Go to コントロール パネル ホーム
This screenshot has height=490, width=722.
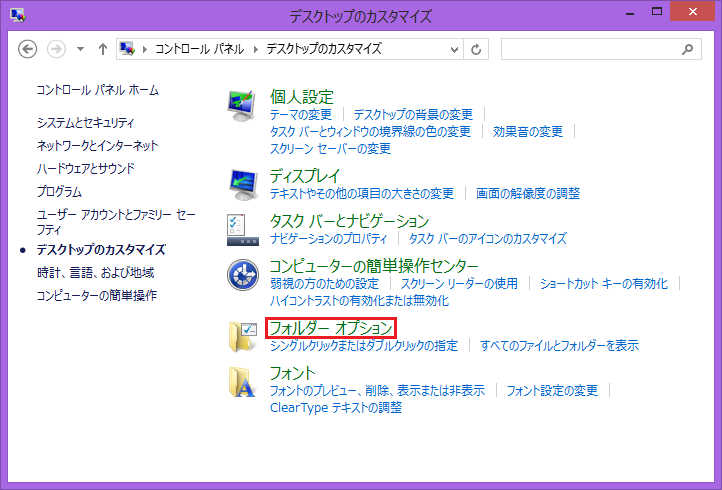[97, 90]
